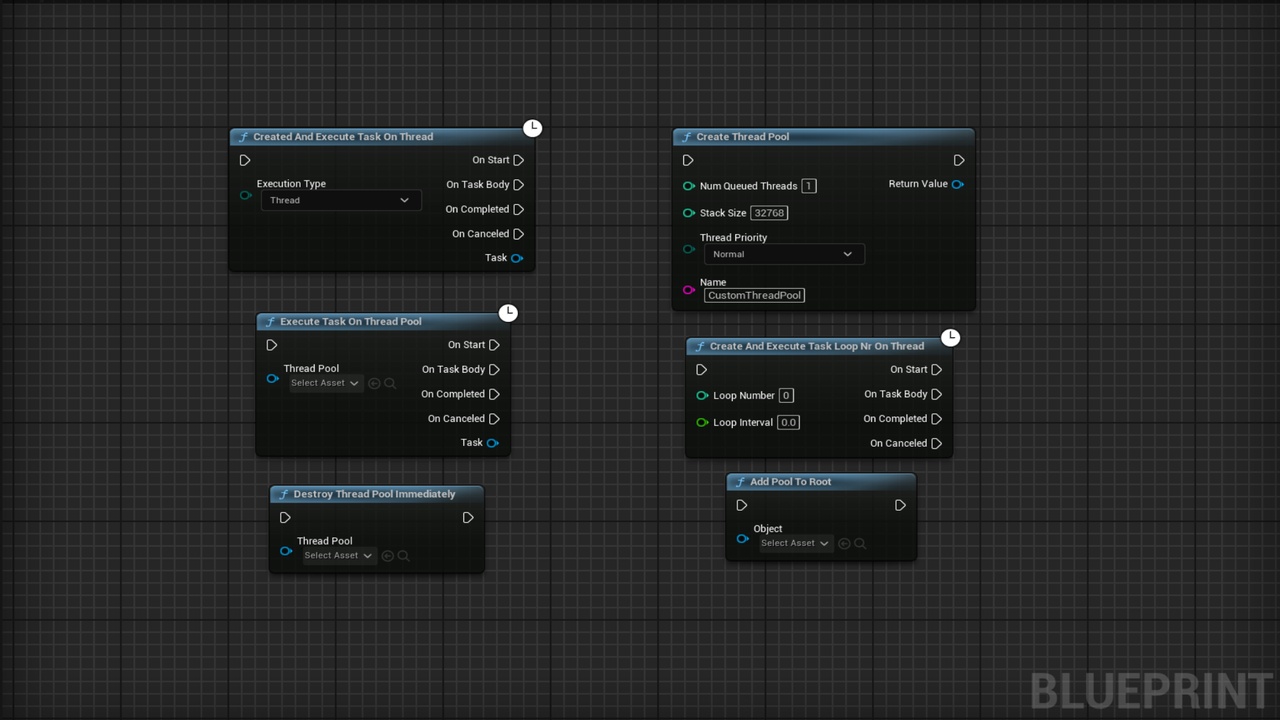Select Execute Task On Thread Pool node title
The height and width of the screenshot is (720, 1280).
351,322
